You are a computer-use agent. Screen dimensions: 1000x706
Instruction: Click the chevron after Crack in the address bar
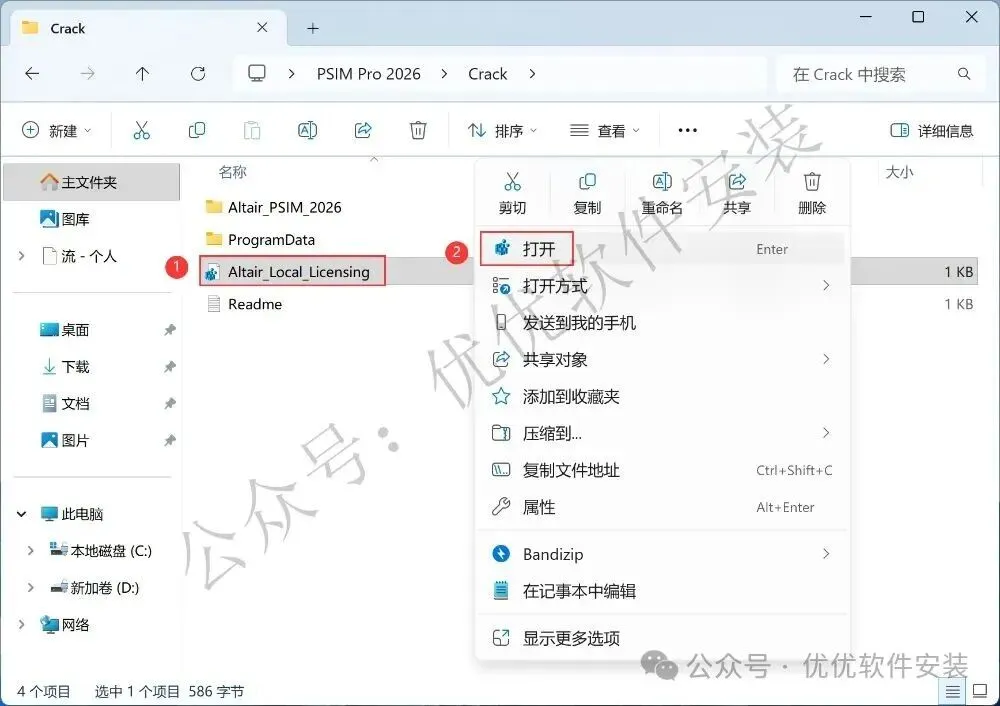(x=533, y=74)
